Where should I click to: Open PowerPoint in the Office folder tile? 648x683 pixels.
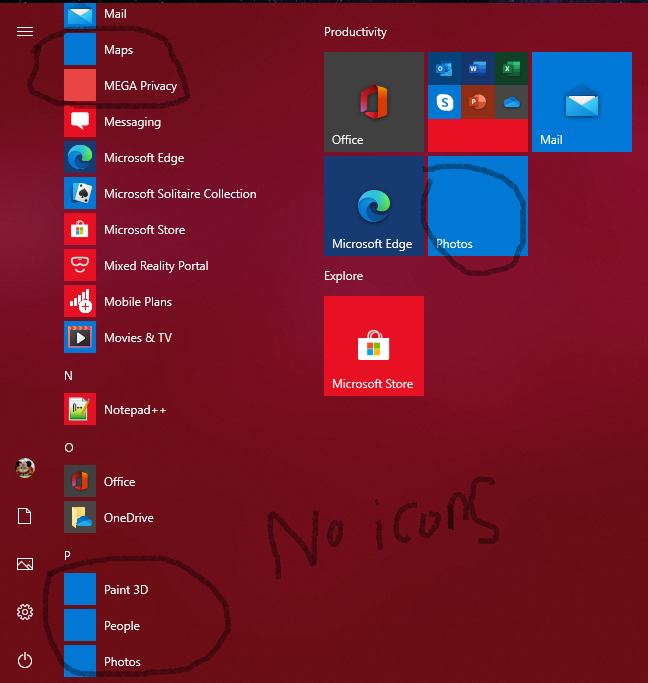coord(478,102)
